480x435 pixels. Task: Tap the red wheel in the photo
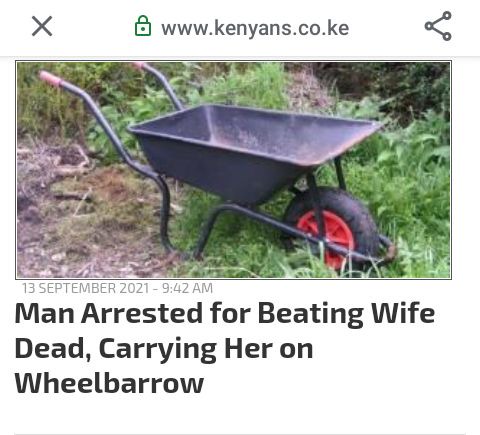(326, 236)
